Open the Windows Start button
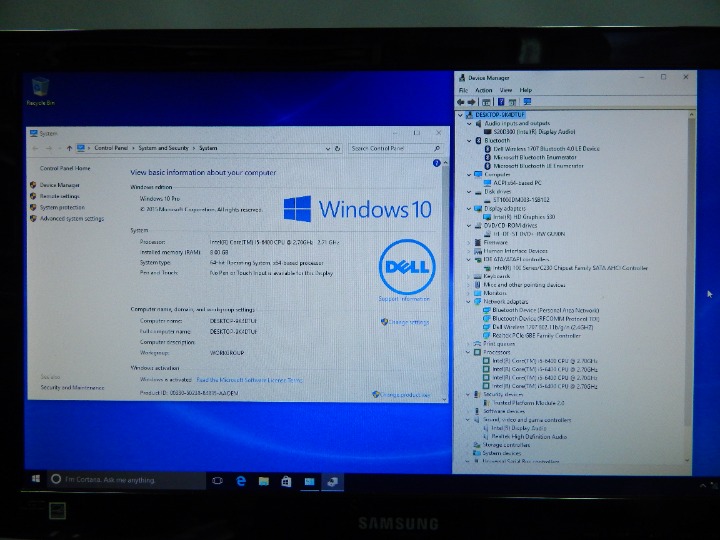720x540 pixels. pyautogui.click(x=36, y=479)
